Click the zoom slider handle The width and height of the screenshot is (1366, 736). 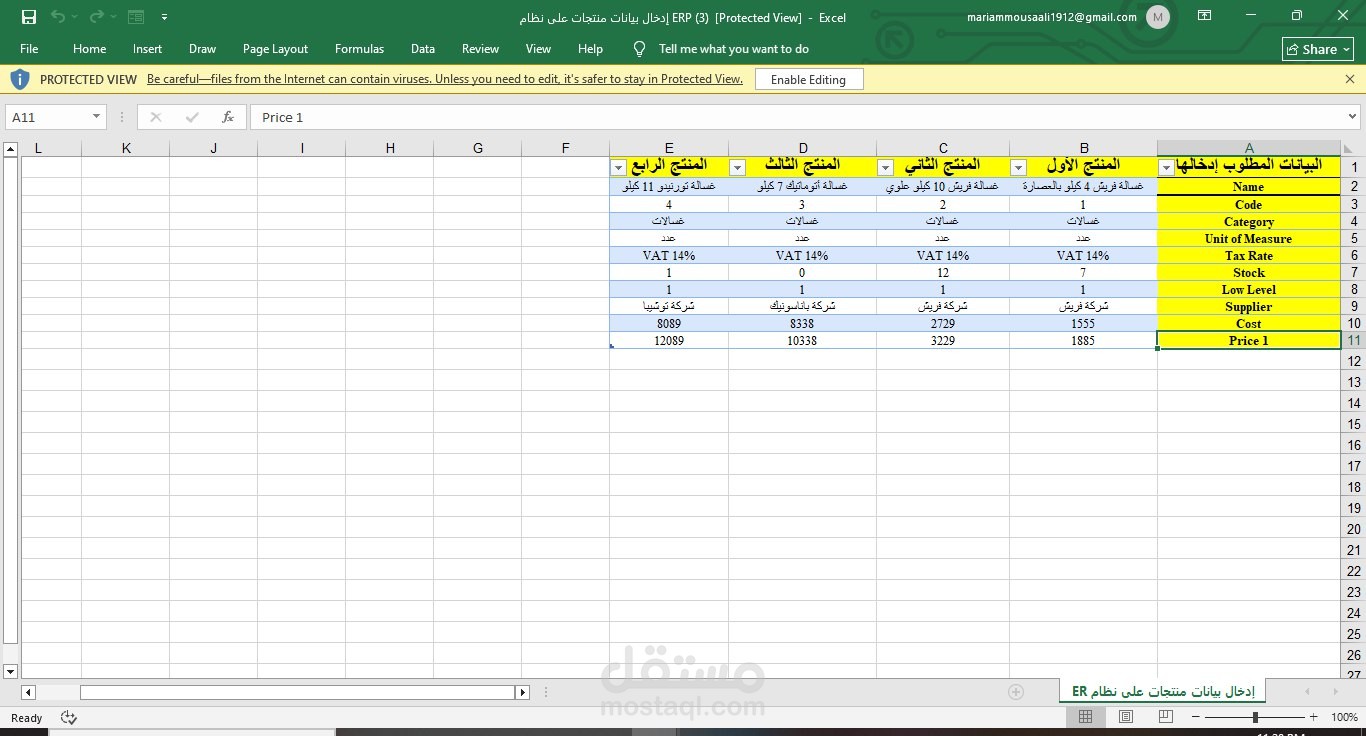point(1255,717)
